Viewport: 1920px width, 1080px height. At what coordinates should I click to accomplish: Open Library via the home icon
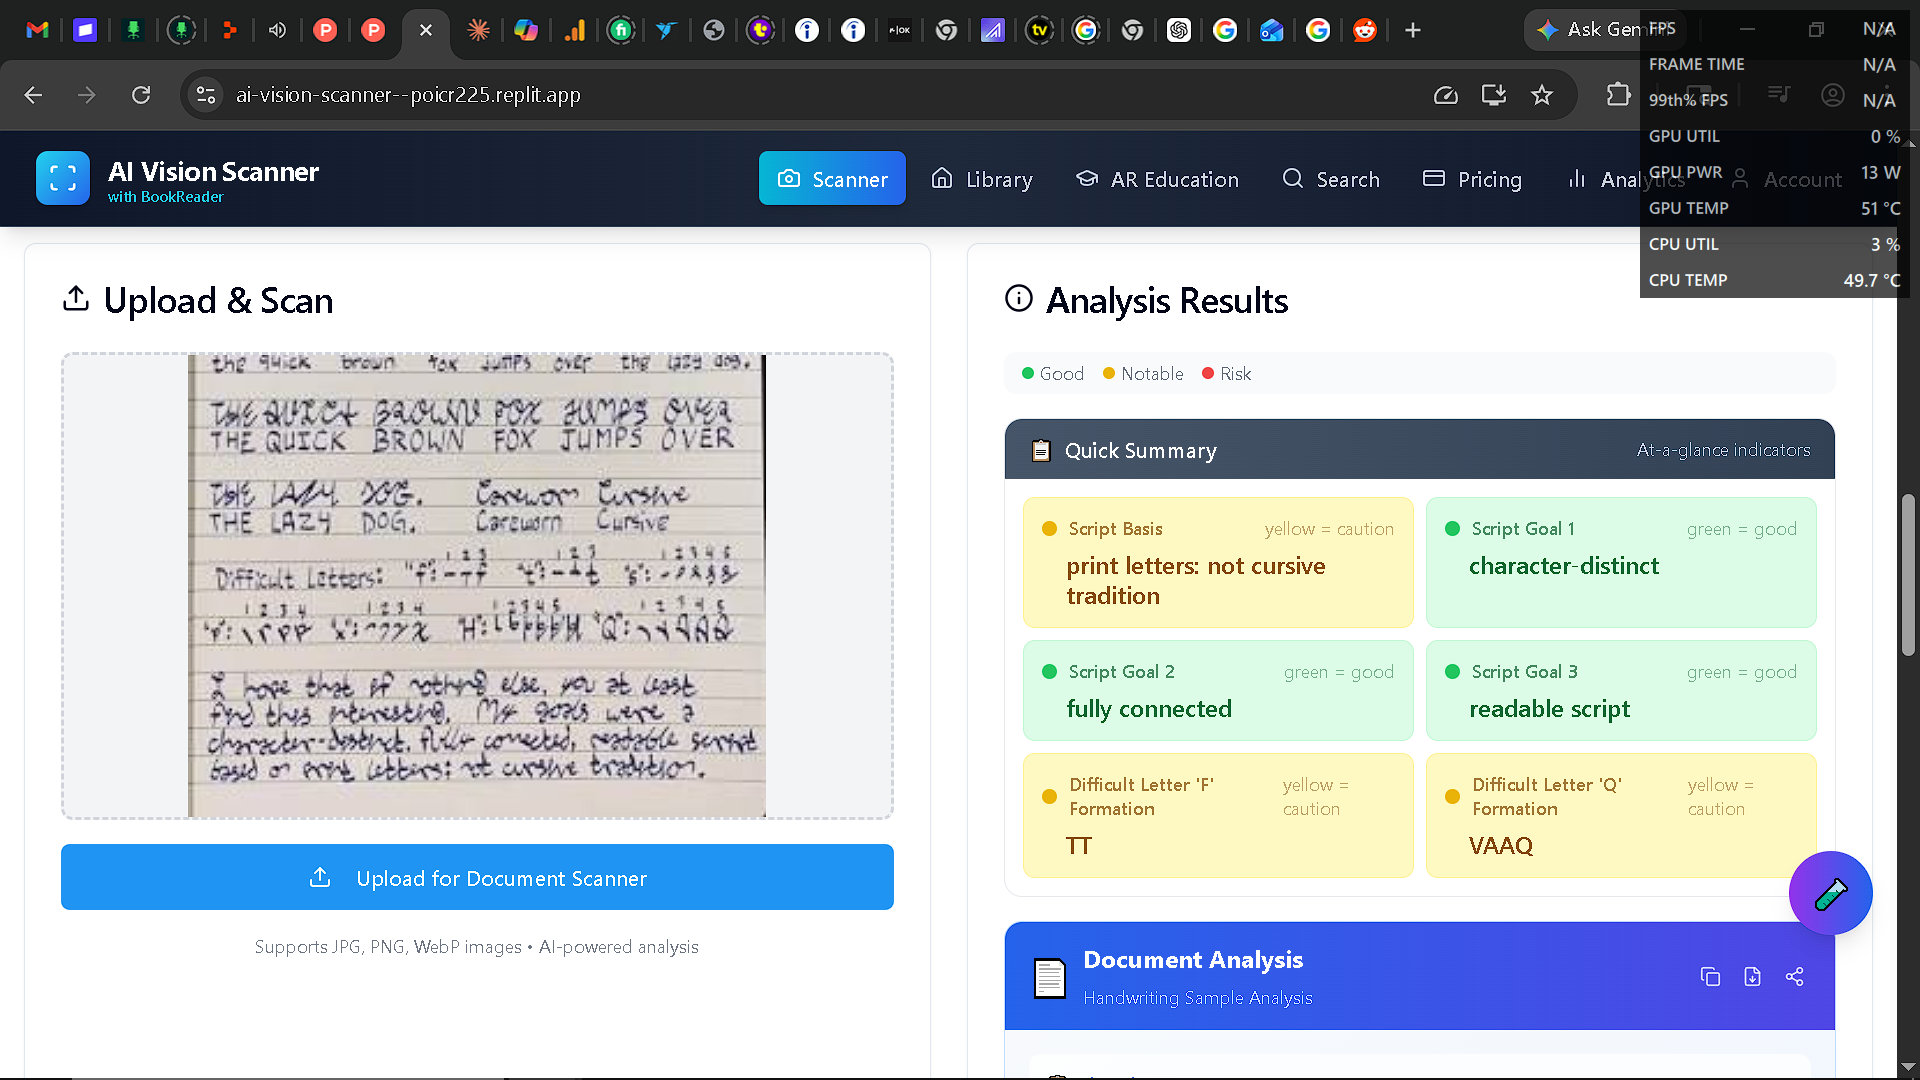pyautogui.click(x=941, y=178)
